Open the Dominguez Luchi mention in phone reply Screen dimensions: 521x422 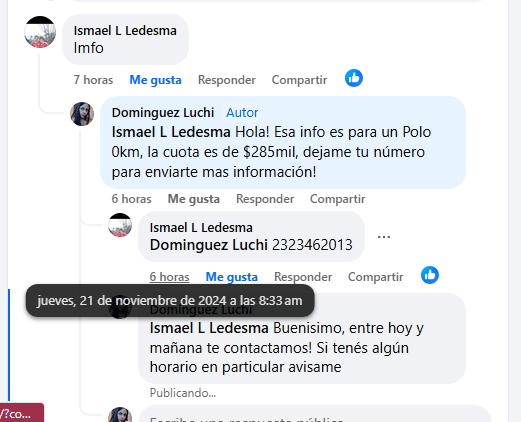tap(209, 245)
